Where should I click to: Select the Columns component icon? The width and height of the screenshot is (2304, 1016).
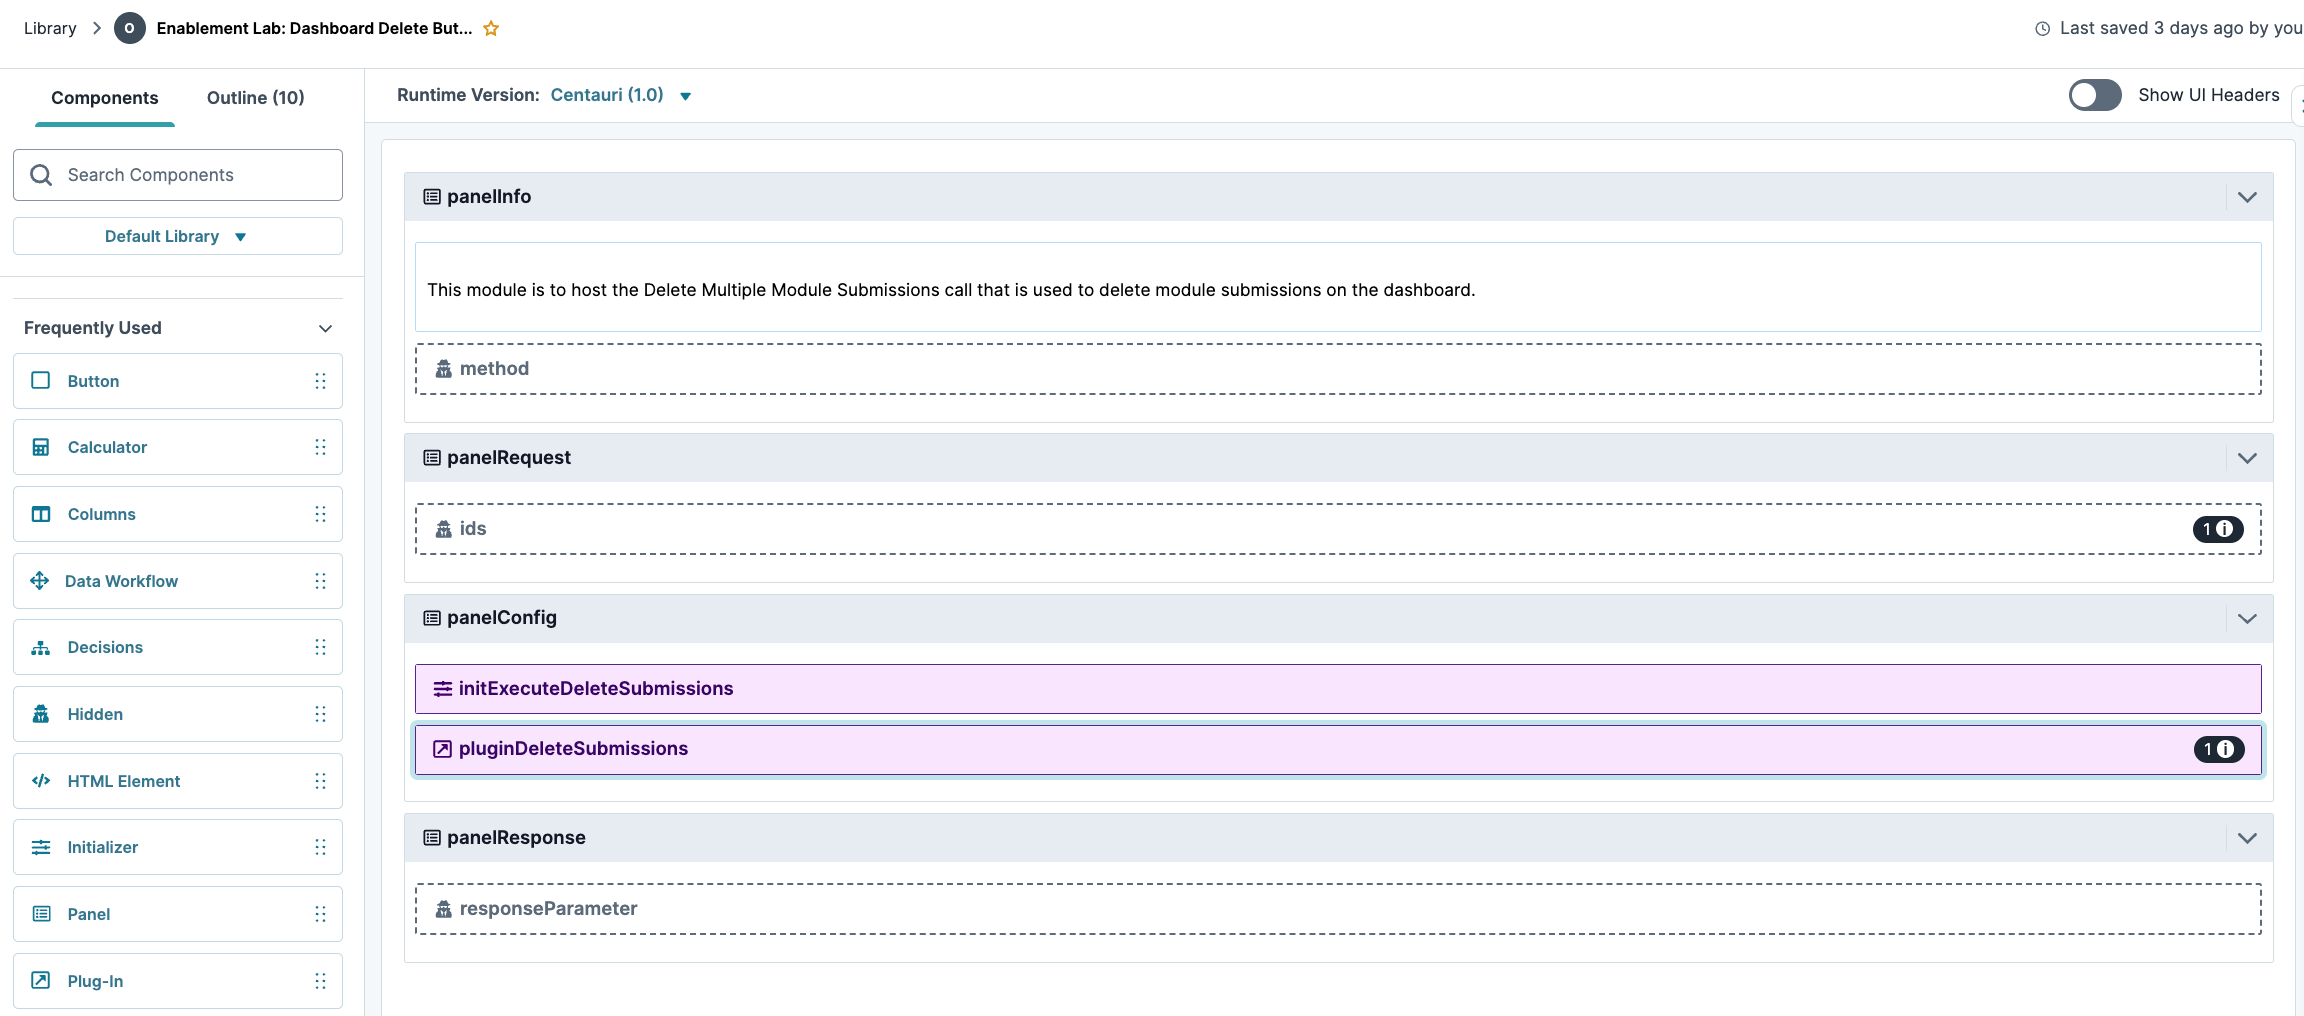point(40,513)
